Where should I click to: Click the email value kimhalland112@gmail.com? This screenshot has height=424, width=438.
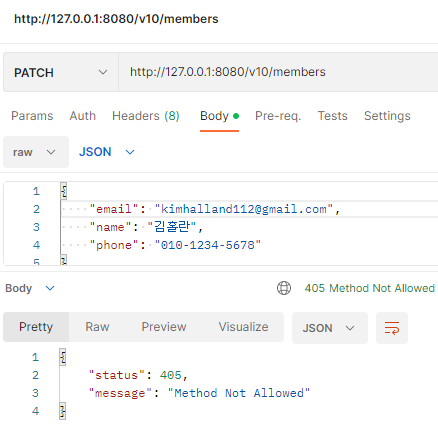(244, 209)
